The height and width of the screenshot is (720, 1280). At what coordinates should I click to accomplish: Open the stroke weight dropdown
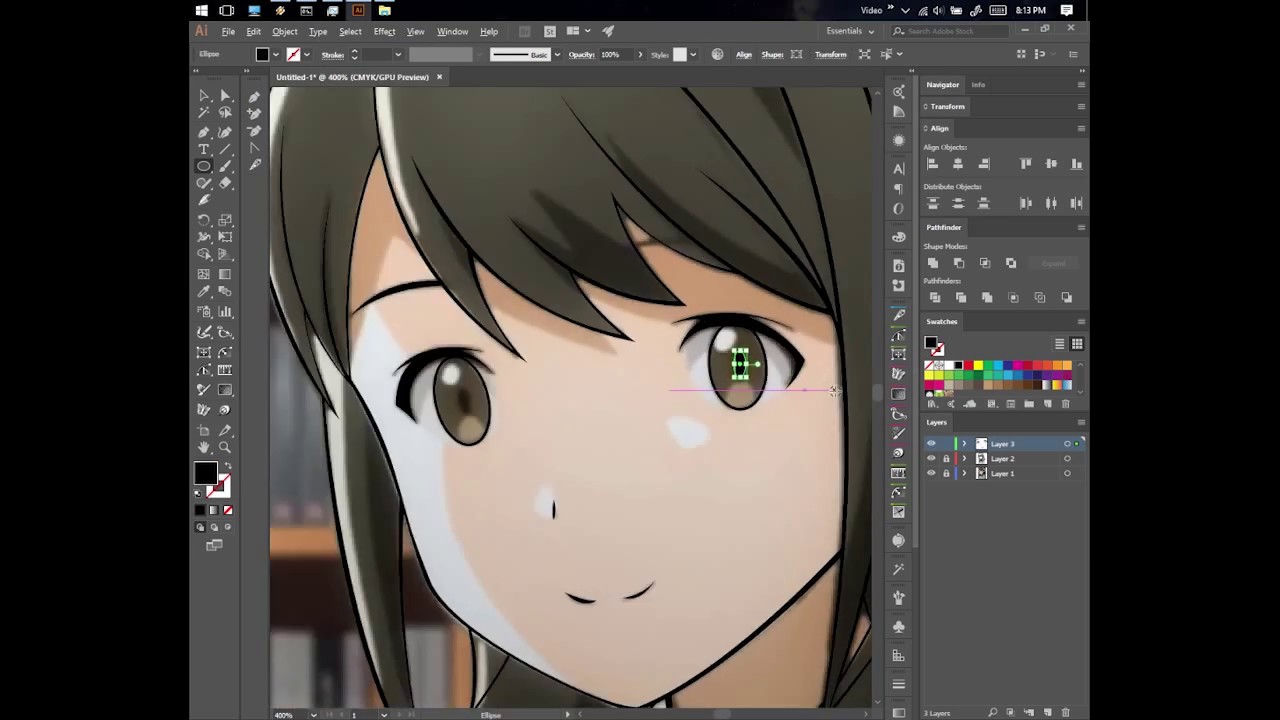[398, 55]
